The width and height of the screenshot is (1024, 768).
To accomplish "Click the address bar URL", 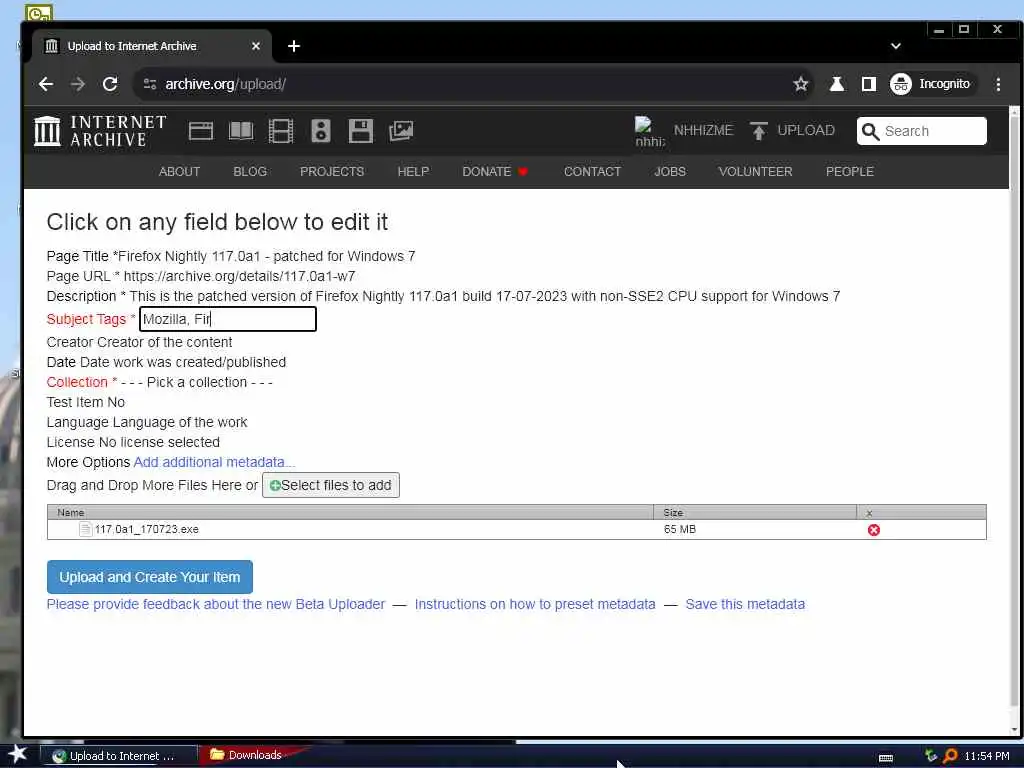I will (x=225, y=84).
